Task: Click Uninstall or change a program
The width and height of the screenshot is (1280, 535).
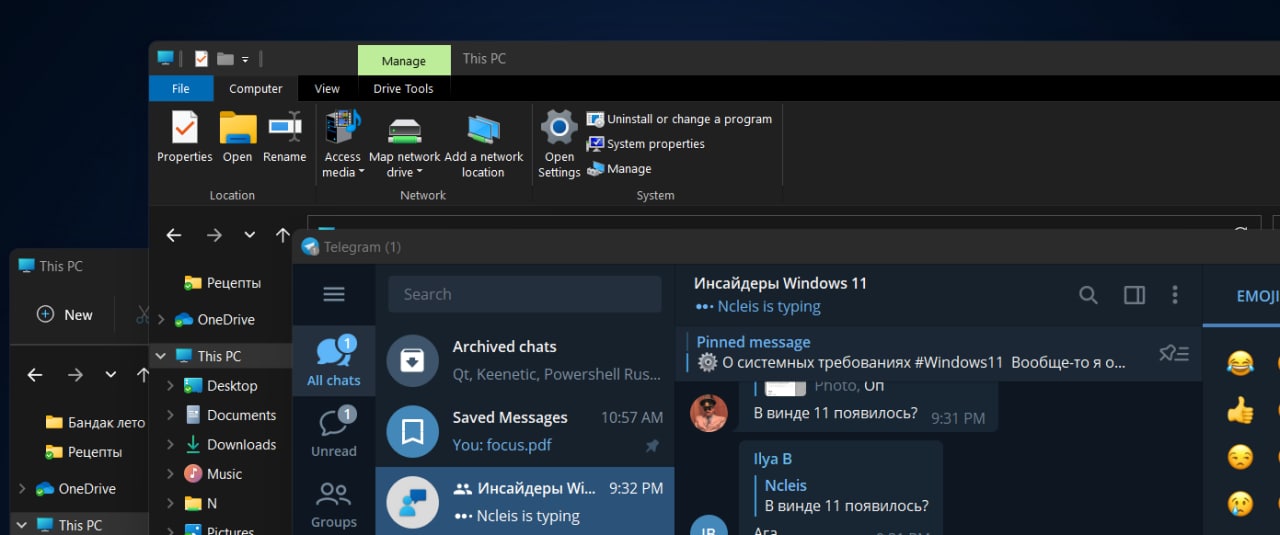Action: click(x=680, y=119)
